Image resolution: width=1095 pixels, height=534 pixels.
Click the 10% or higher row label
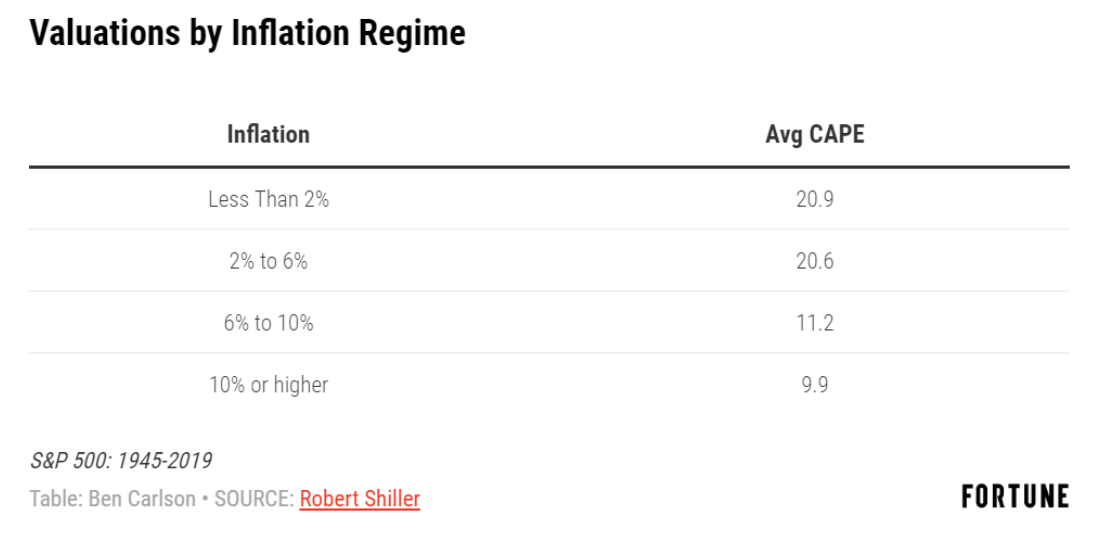pyautogui.click(x=268, y=385)
